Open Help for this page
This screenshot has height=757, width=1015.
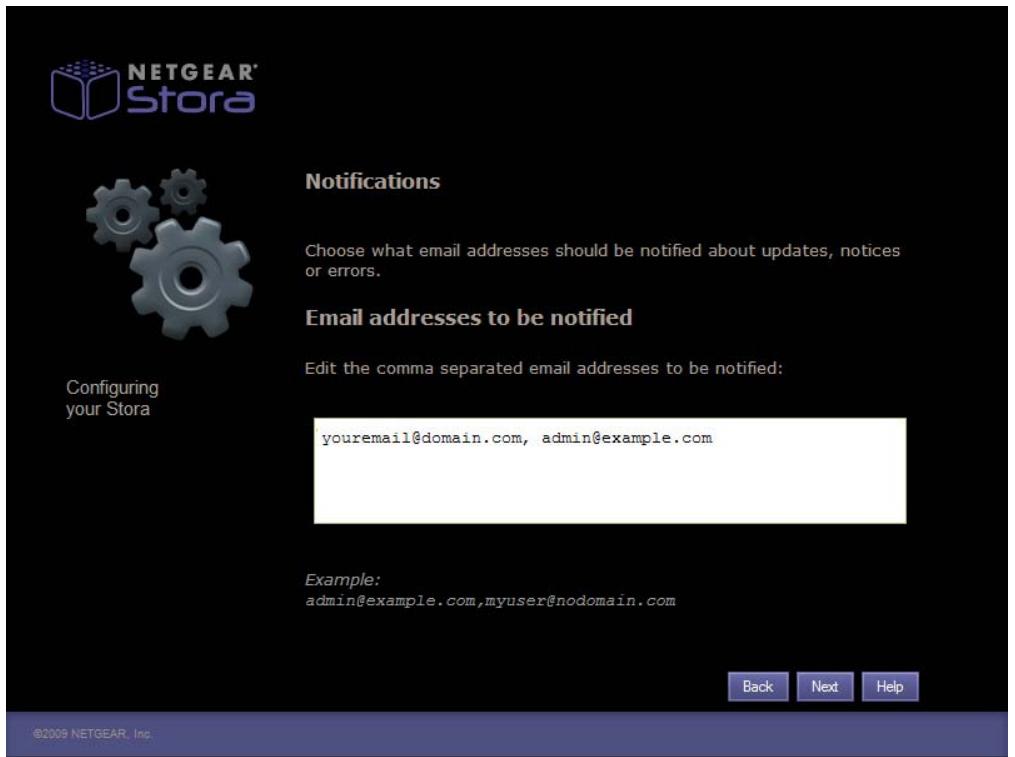890,686
